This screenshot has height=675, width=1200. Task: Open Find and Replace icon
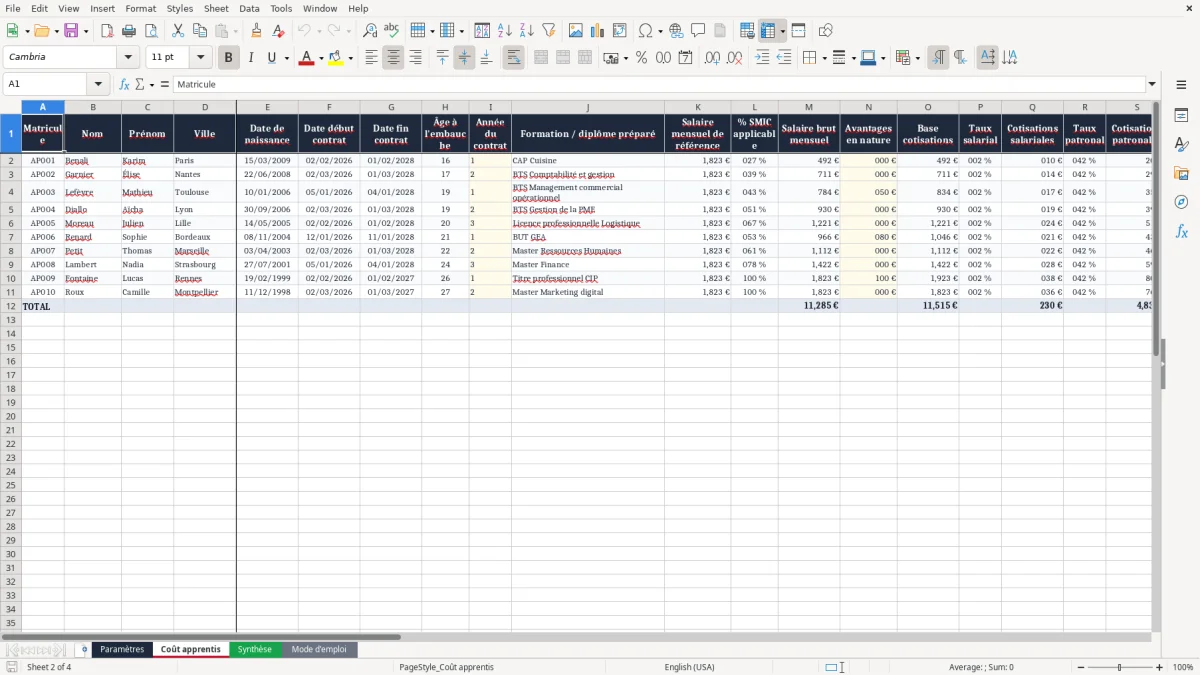click(370, 31)
